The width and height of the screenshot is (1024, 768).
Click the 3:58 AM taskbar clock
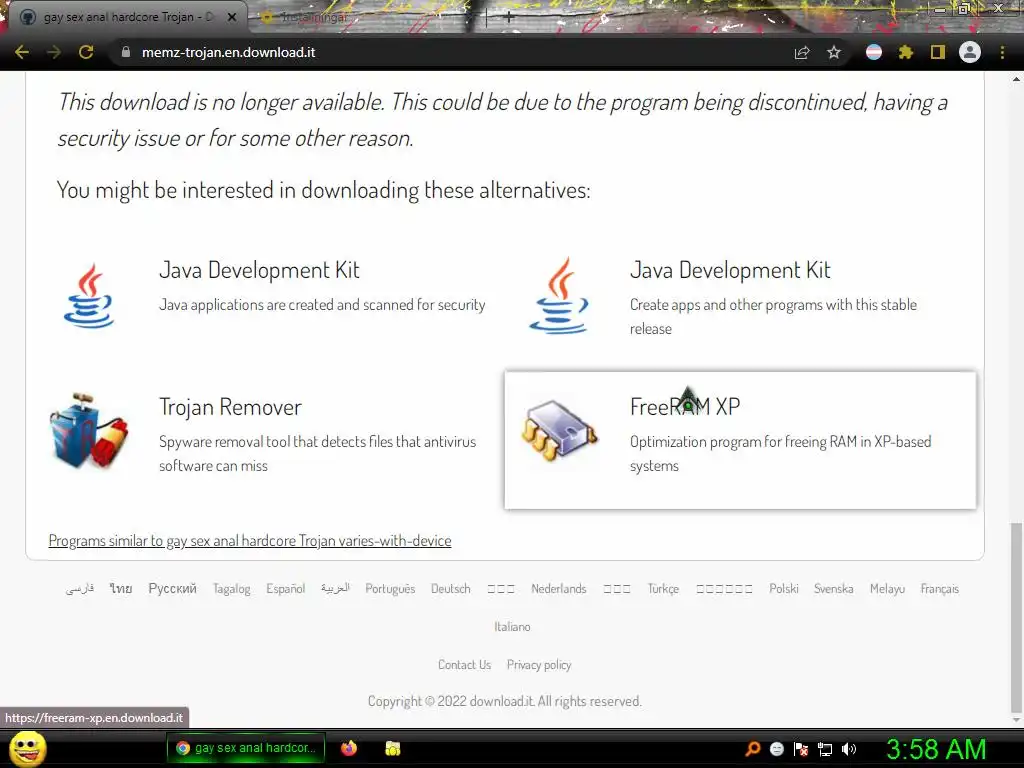[936, 749]
